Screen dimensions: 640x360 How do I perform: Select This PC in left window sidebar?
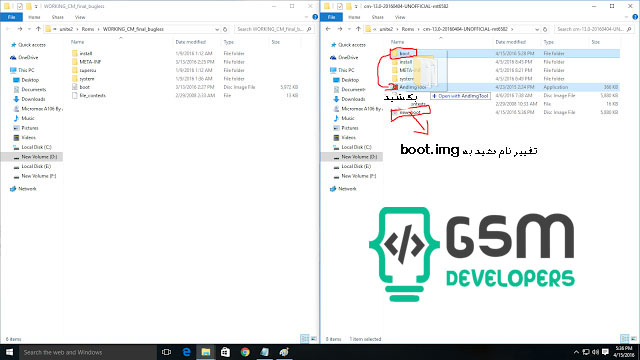(x=22, y=70)
